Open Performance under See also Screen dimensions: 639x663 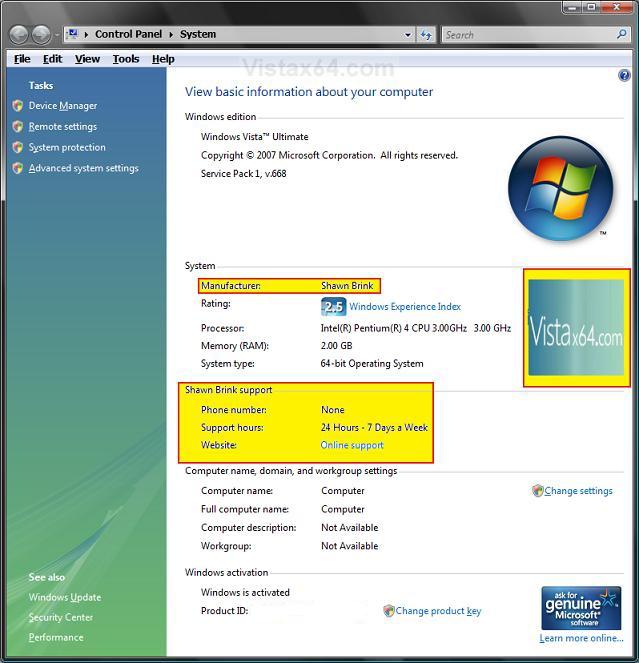coord(56,637)
